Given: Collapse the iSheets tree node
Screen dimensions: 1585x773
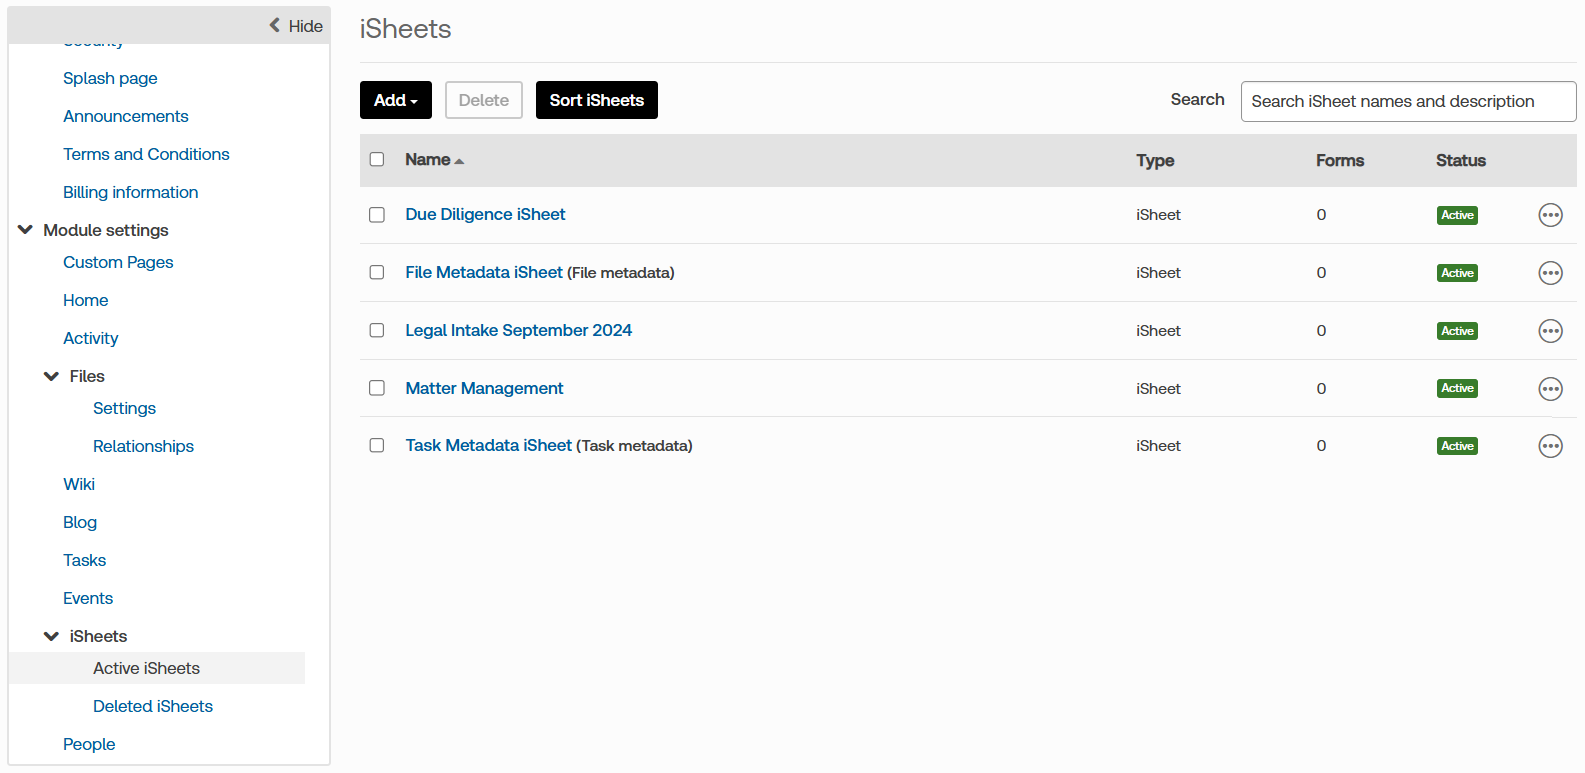Looking at the screenshot, I should click(52, 636).
